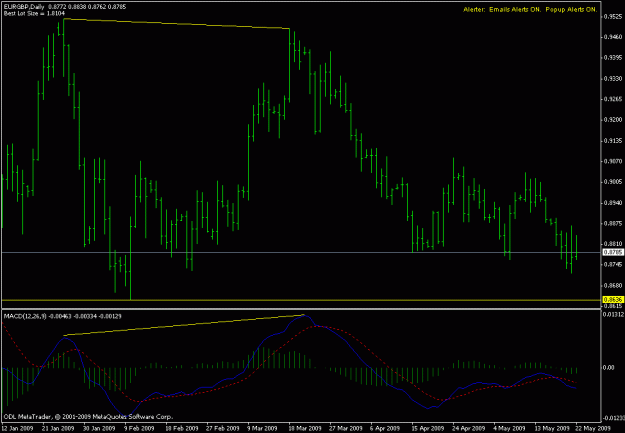
Task: Click the 0.9135 price axis label
Action: pos(613,141)
